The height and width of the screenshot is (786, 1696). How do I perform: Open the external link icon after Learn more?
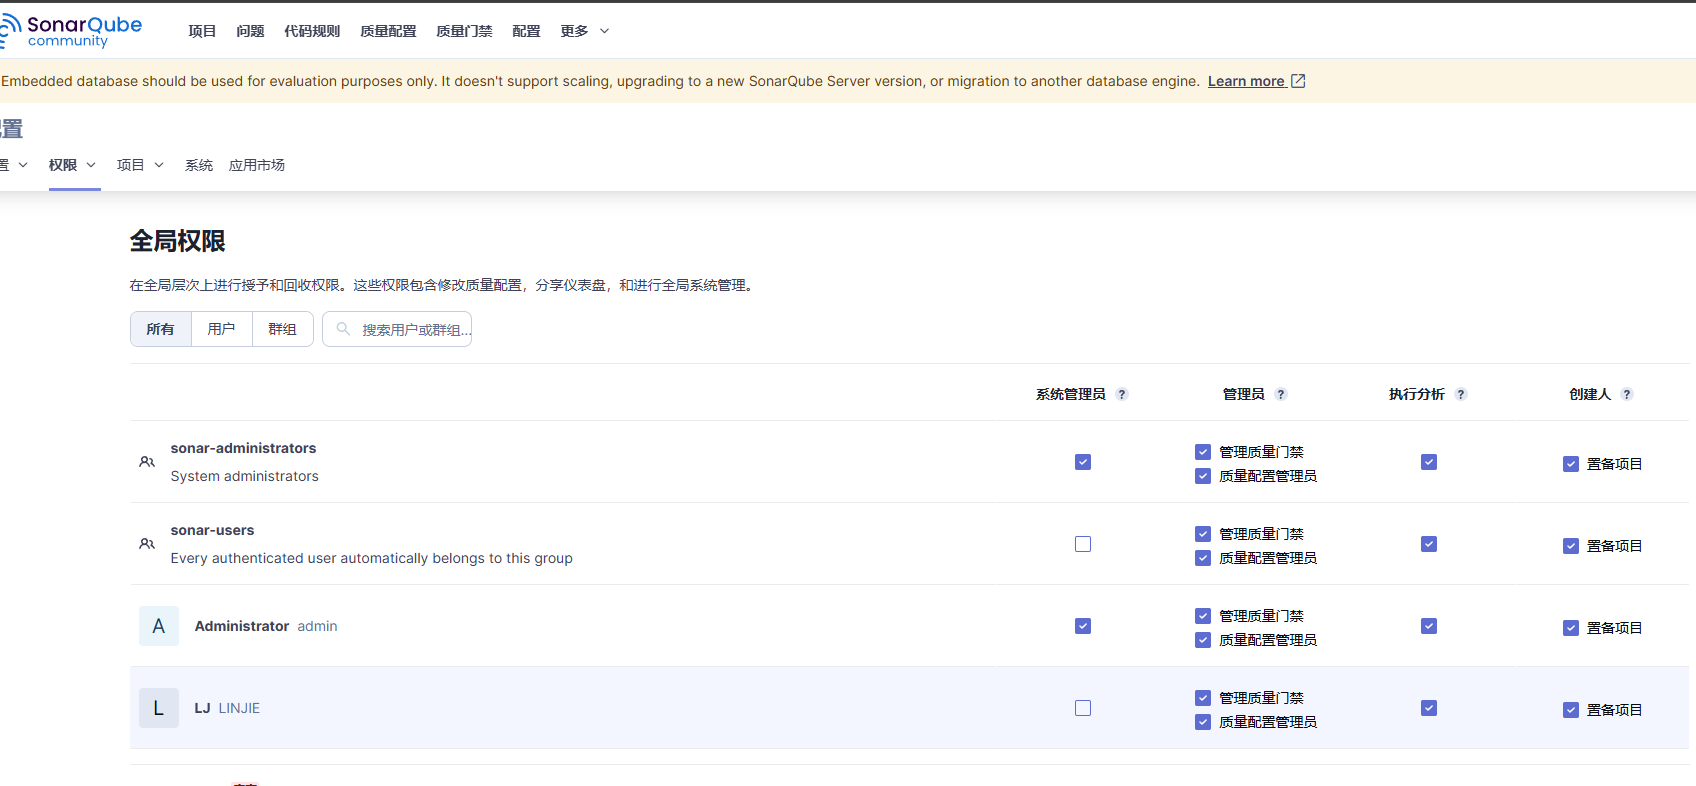pos(1298,81)
